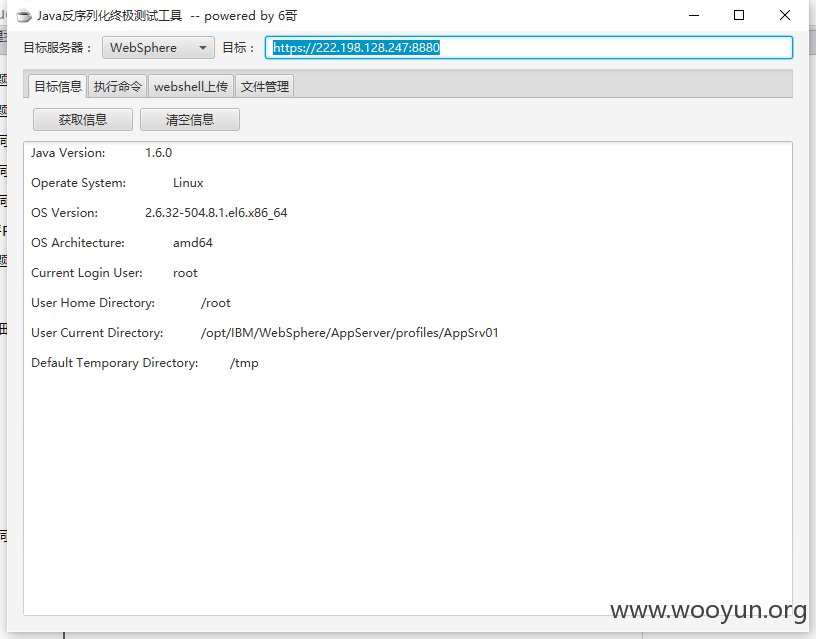Click the Java Version: label
Screen dimensions: 816x639
pos(68,153)
